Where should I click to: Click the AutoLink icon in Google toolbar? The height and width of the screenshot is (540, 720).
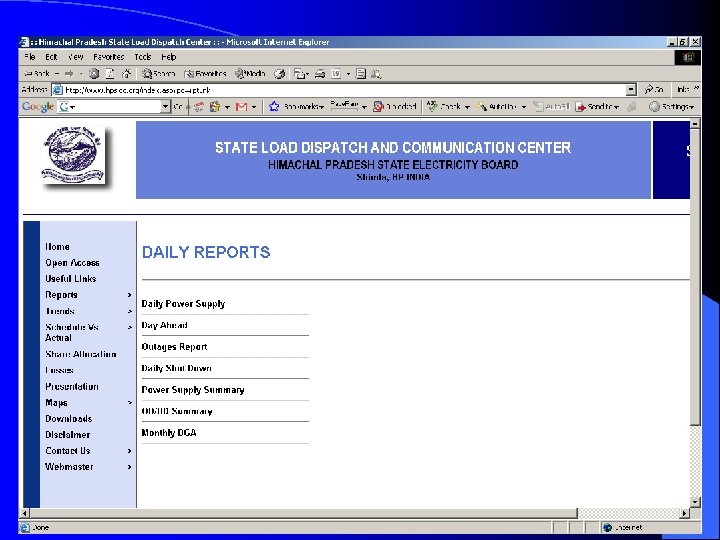(x=481, y=107)
